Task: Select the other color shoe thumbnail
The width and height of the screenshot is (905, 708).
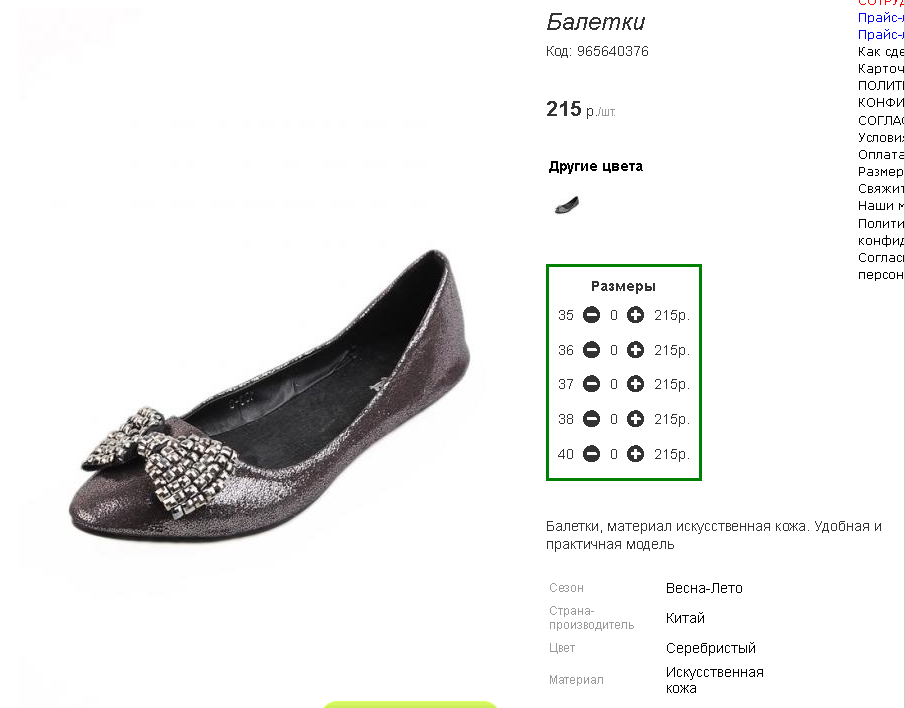Action: [567, 205]
